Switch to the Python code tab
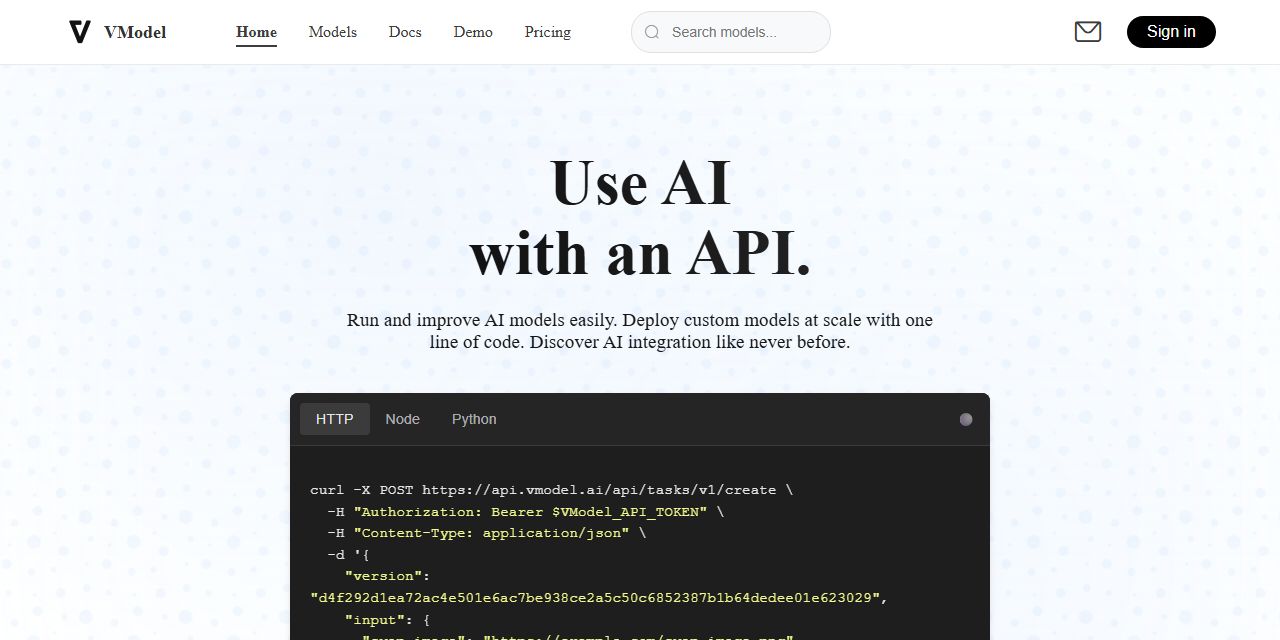This screenshot has width=1280, height=640. pyautogui.click(x=474, y=419)
